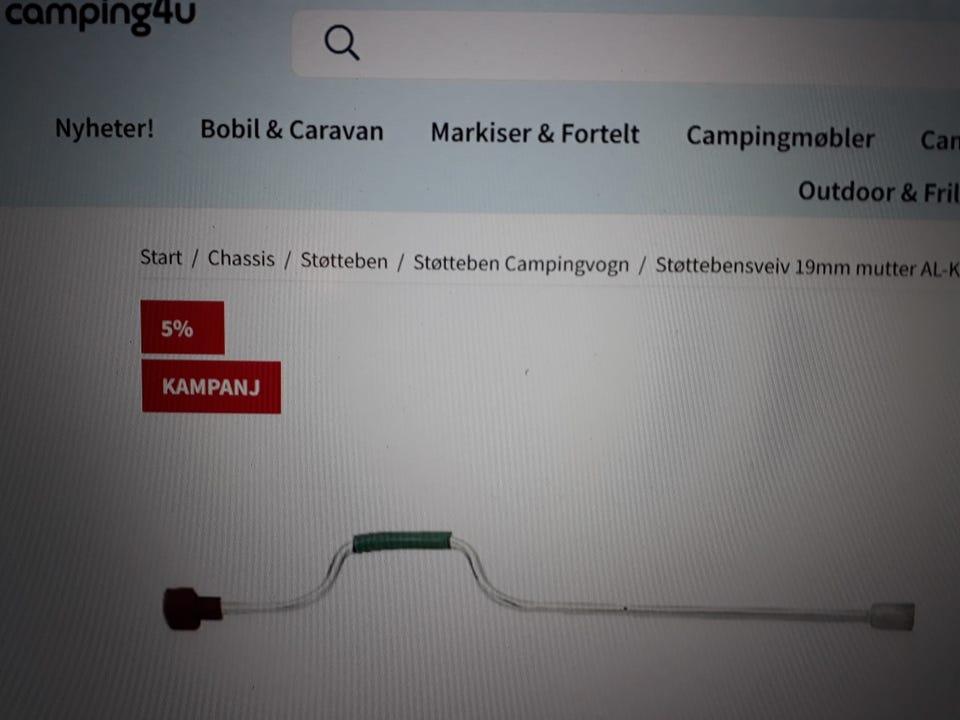Open the Bobil & Caravan menu
Viewport: 960px width, 720px height.
(291, 130)
